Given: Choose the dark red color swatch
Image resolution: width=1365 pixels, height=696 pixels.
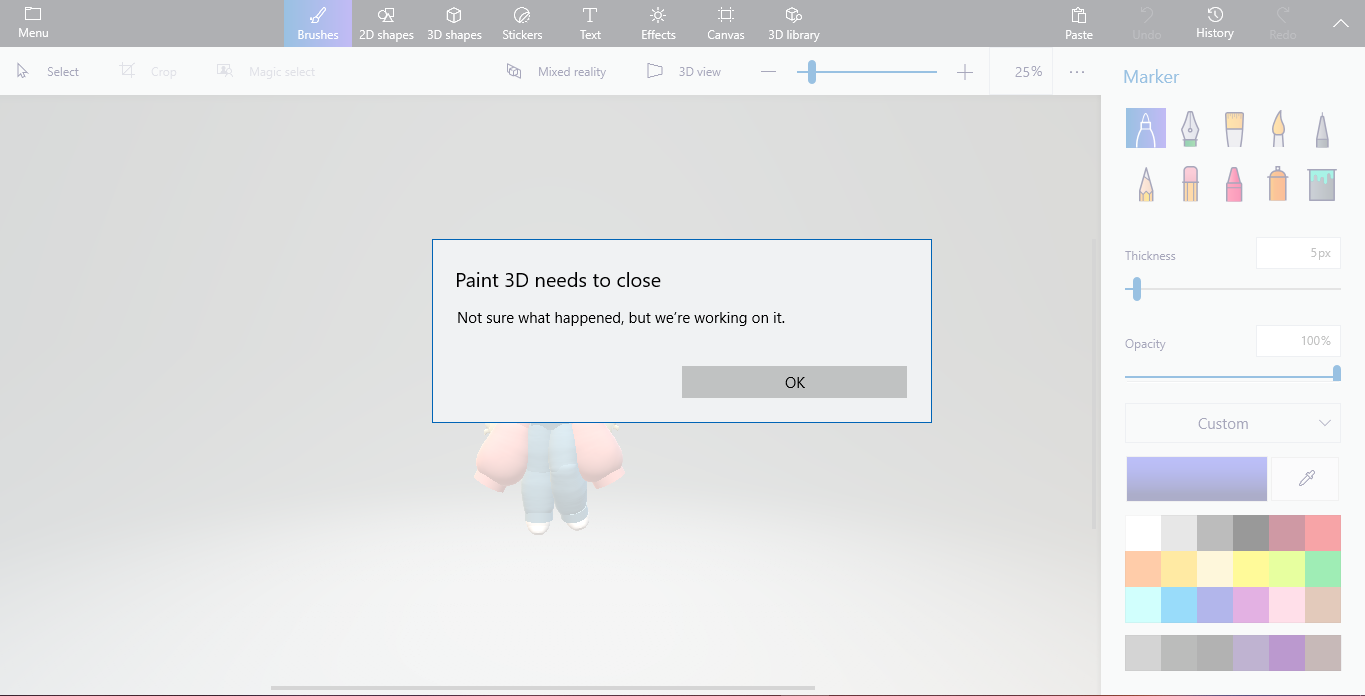Looking at the screenshot, I should pyautogui.click(x=1287, y=533).
